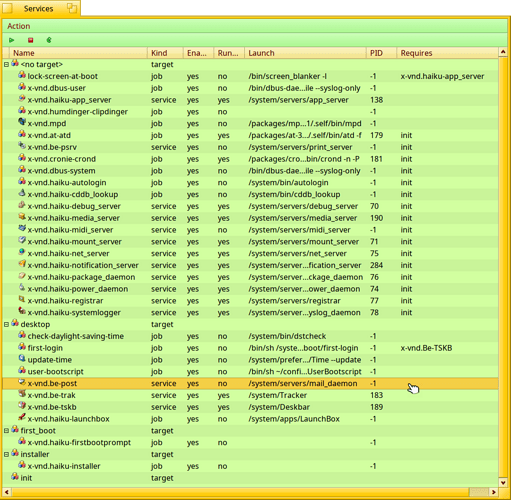The image size is (511, 500).
Task: Click the x-vnd.dbus-user row icon
Action: [22, 87]
